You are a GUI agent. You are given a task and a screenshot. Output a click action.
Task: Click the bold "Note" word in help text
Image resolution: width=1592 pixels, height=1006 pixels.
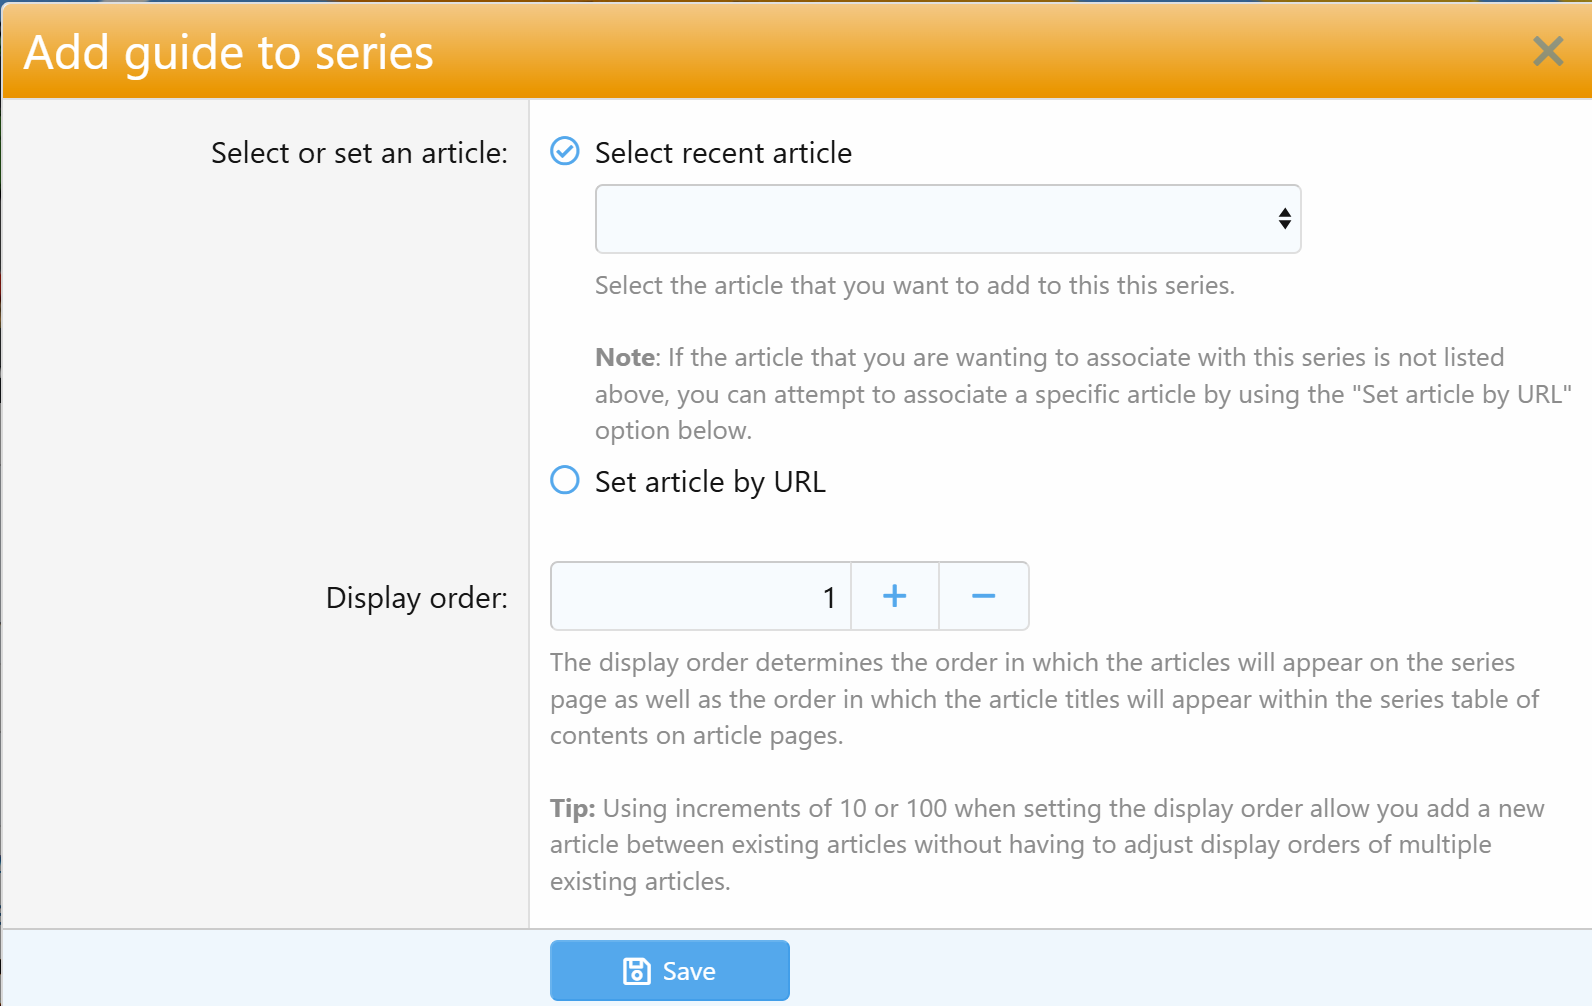pyautogui.click(x=625, y=358)
